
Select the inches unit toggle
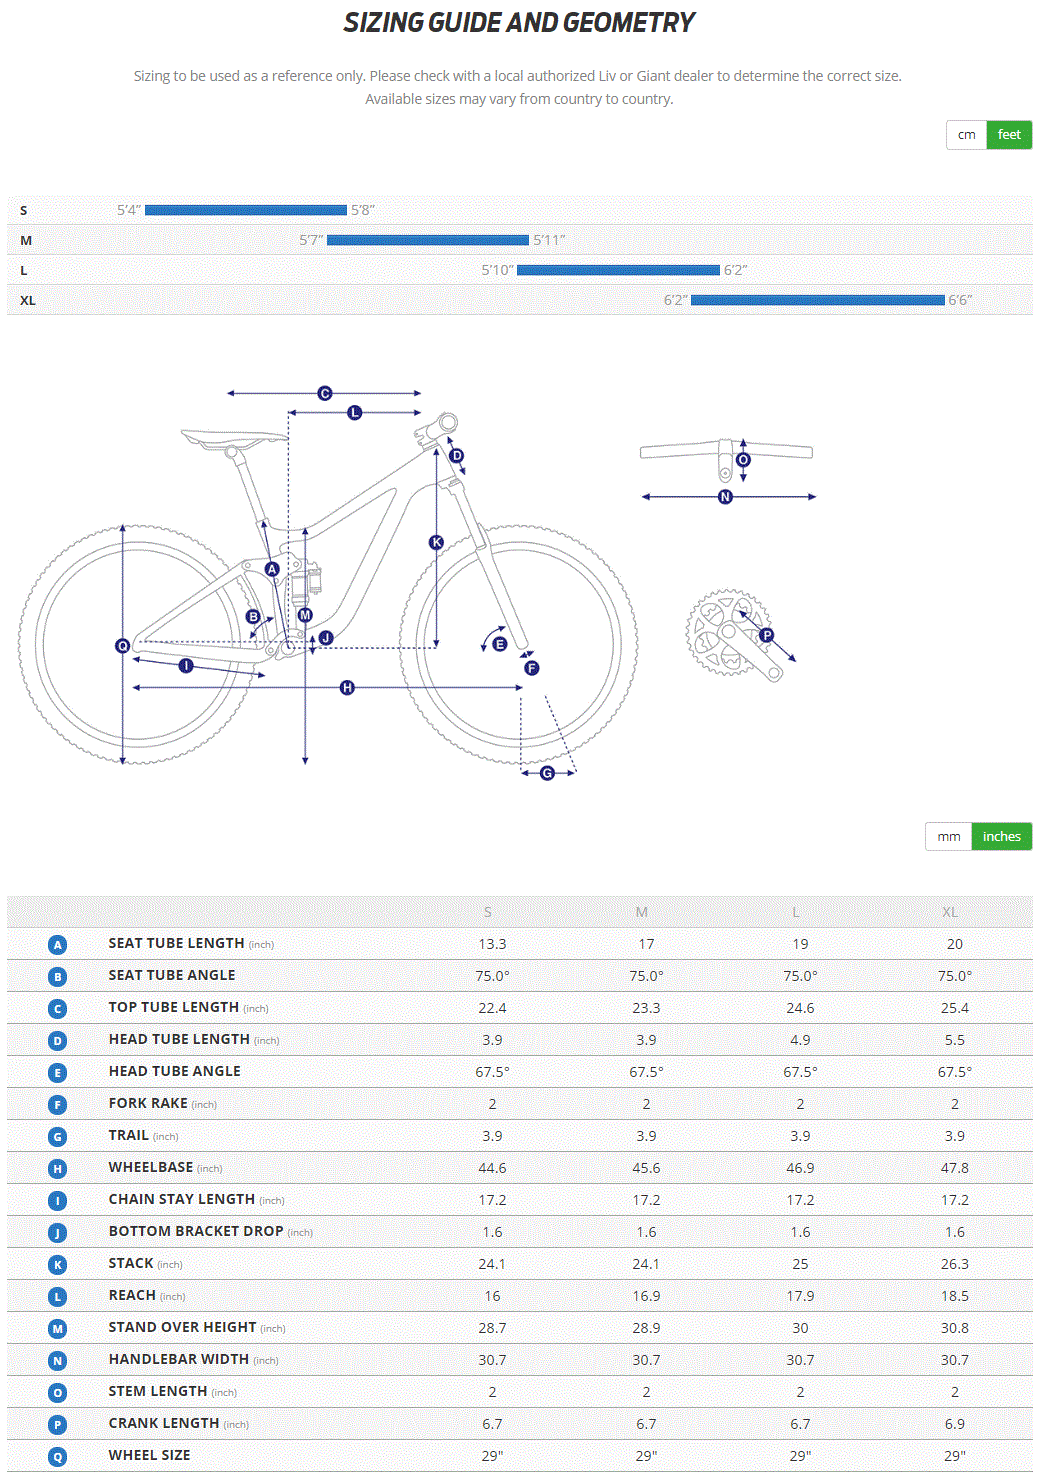coord(1001,837)
